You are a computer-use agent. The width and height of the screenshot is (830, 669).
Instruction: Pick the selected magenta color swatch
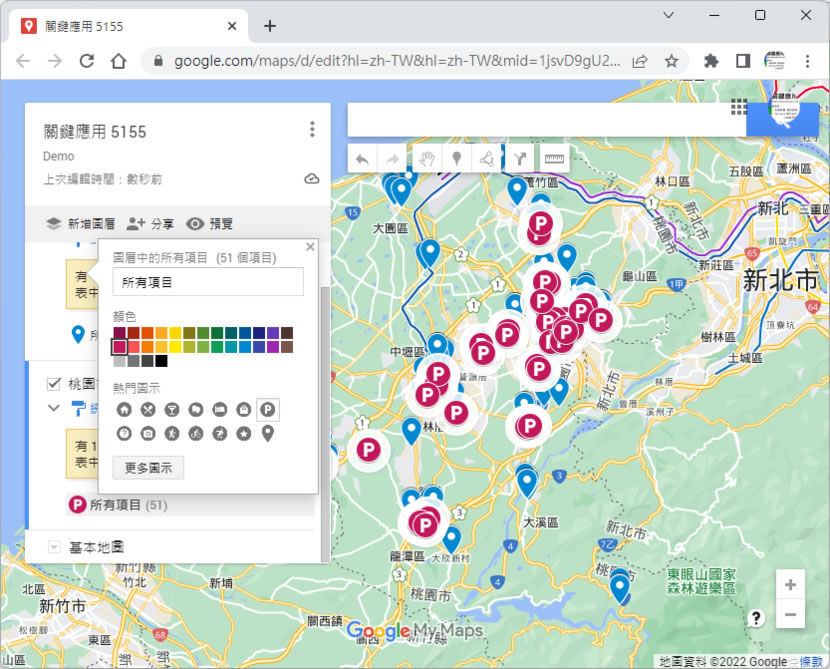120,347
